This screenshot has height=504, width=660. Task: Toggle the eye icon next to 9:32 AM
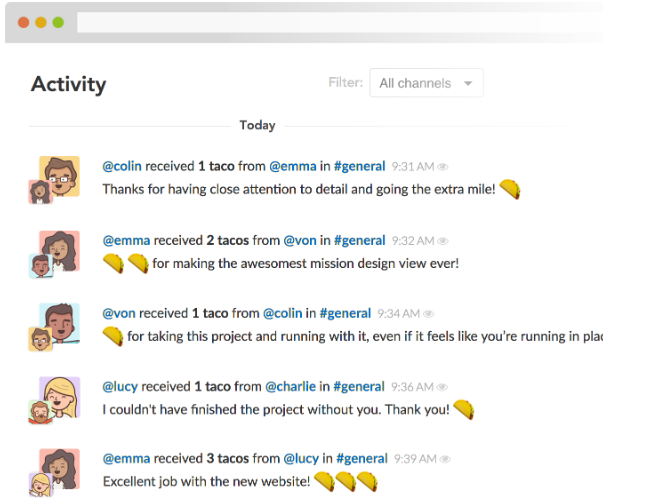pyautogui.click(x=442, y=241)
